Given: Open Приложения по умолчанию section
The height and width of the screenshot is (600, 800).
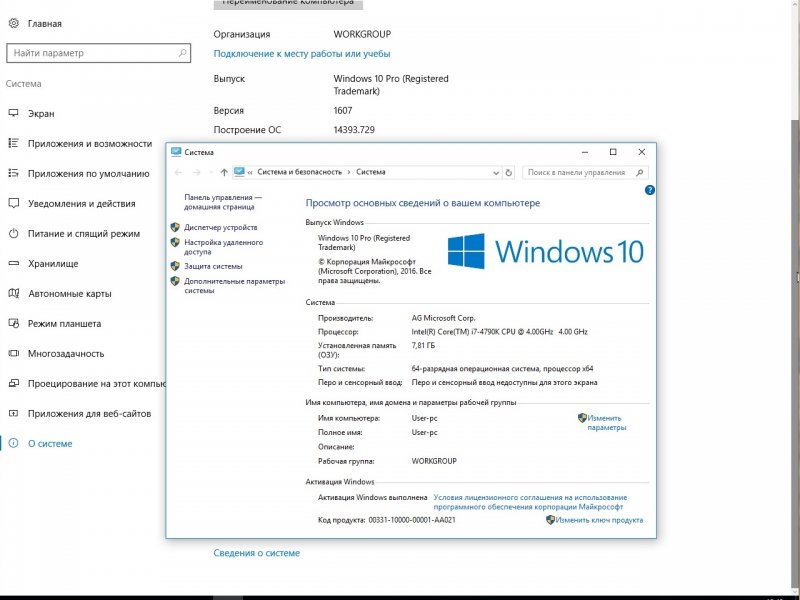Looking at the screenshot, I should (x=89, y=173).
